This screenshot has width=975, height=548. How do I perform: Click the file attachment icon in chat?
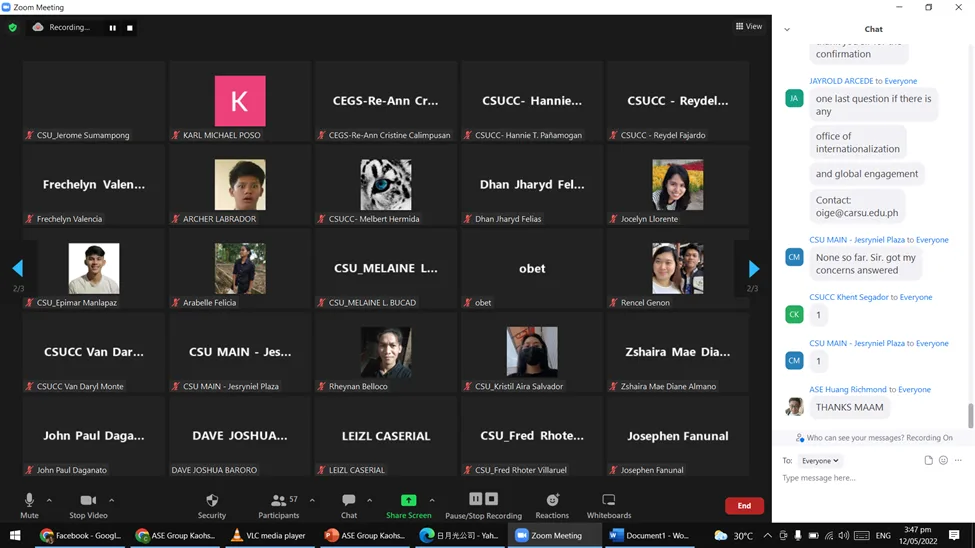click(x=928, y=461)
